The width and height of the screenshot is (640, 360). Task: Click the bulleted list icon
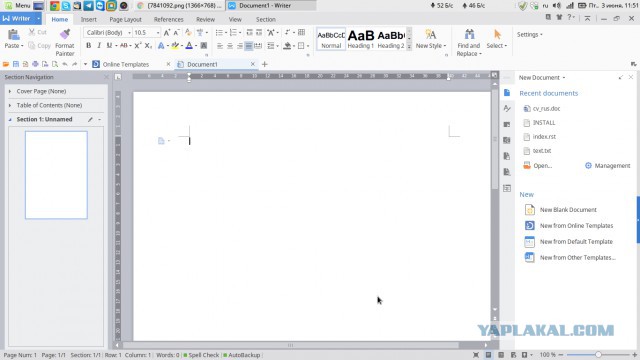(219, 33)
